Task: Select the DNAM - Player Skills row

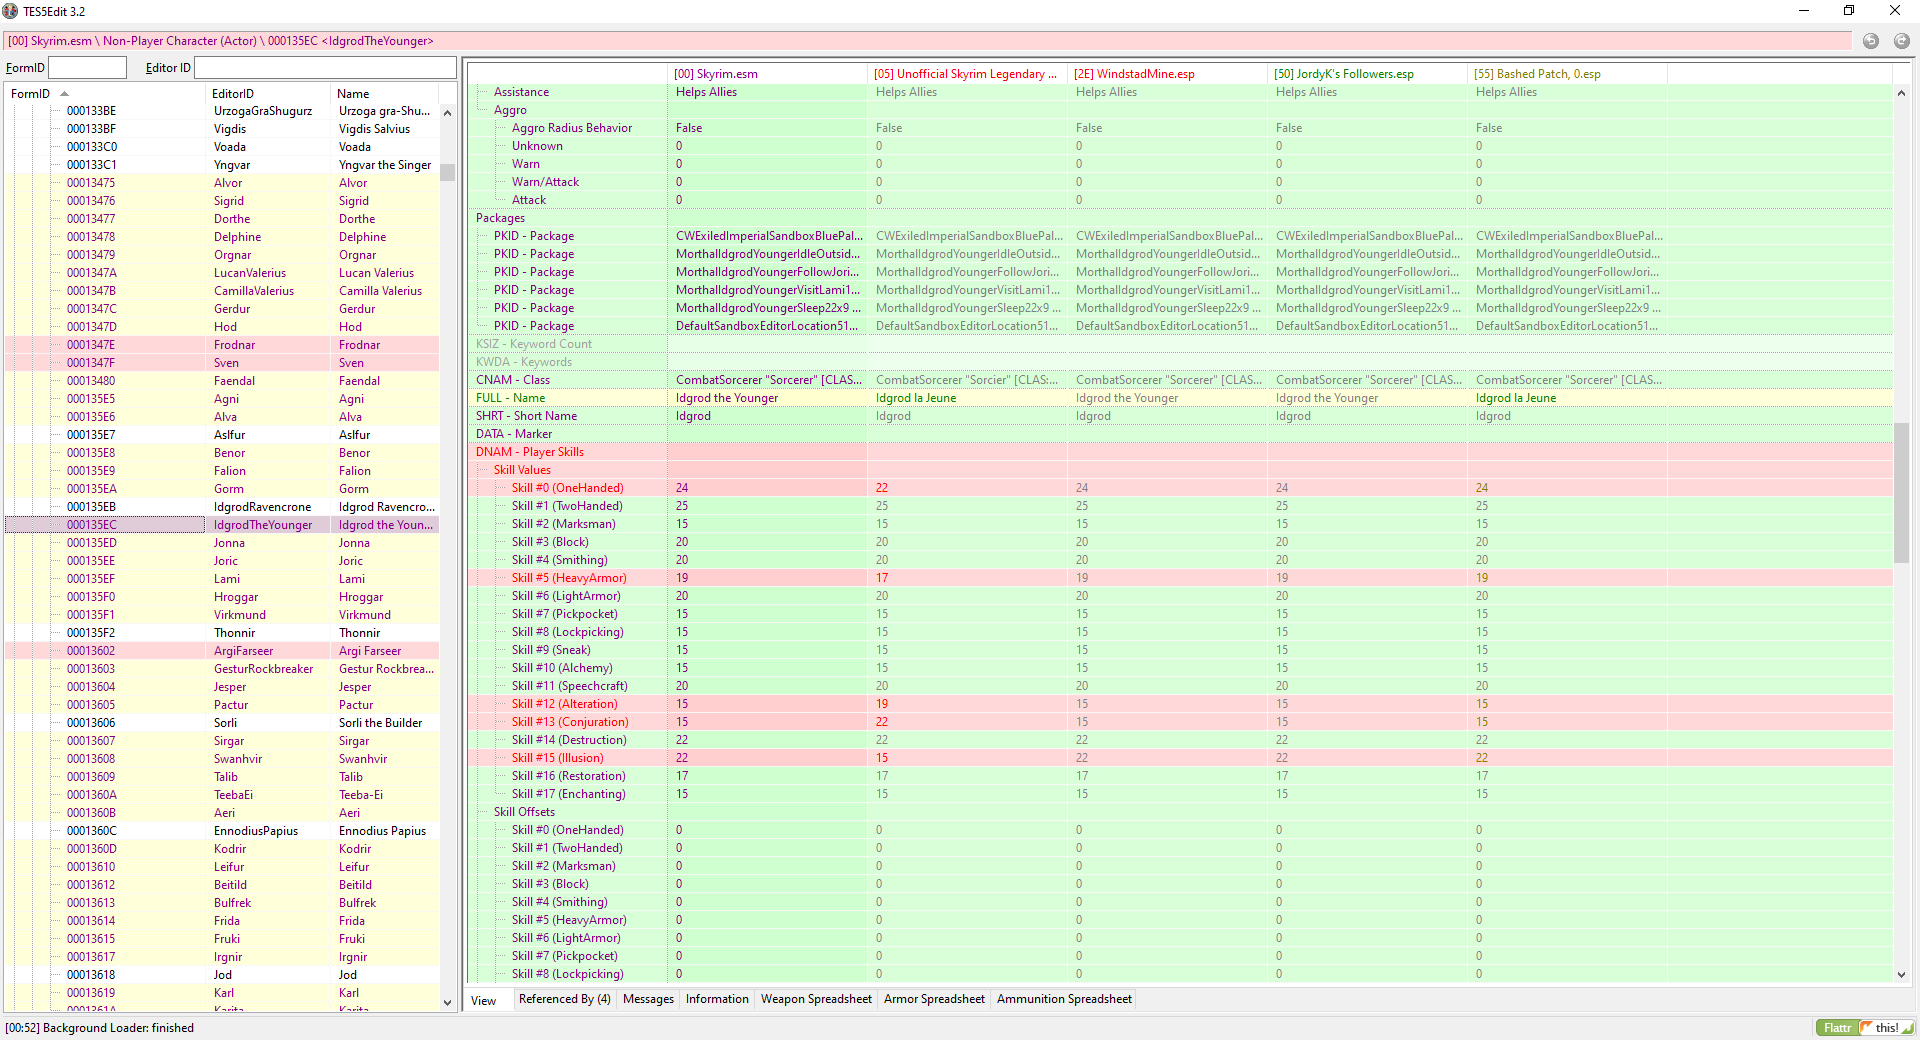Action: coord(1180,452)
